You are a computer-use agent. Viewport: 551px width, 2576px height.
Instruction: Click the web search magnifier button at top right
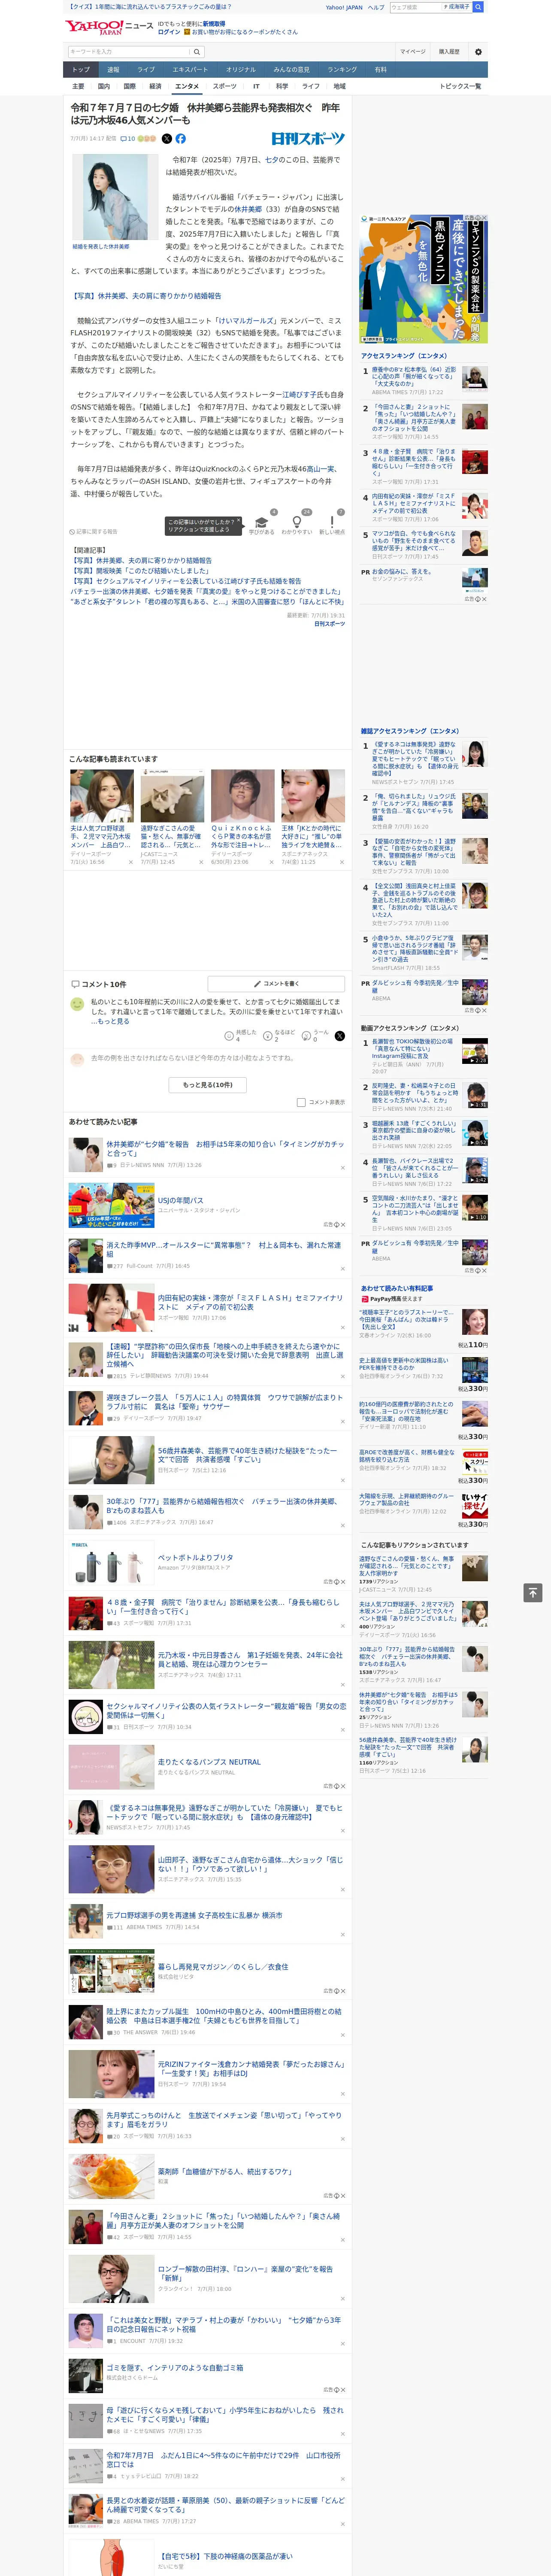pyautogui.click(x=478, y=7)
